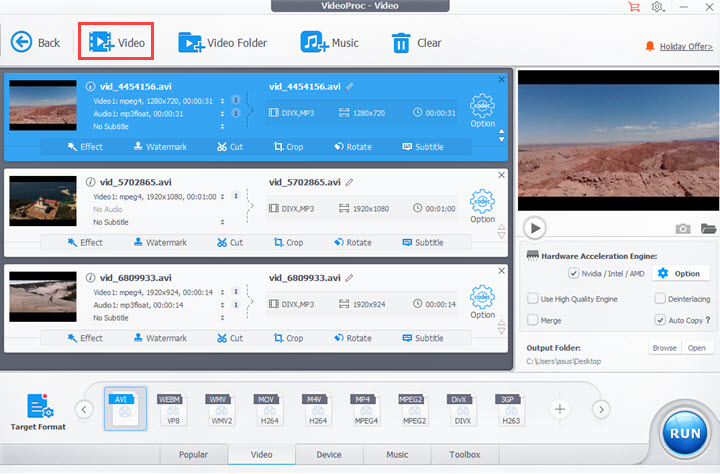Take a snapshot with camera icon
The width and height of the screenshot is (720, 474).
point(682,228)
